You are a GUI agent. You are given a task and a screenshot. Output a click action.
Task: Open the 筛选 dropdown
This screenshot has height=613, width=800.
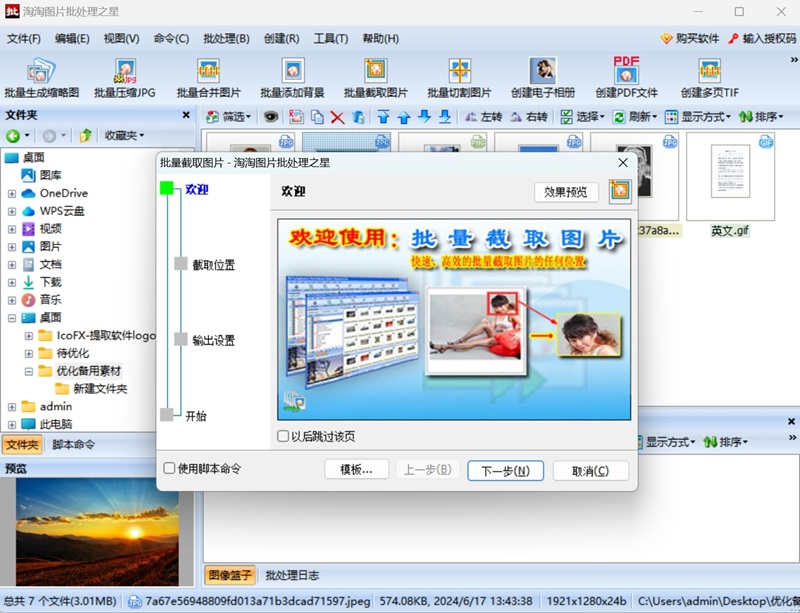tap(229, 117)
